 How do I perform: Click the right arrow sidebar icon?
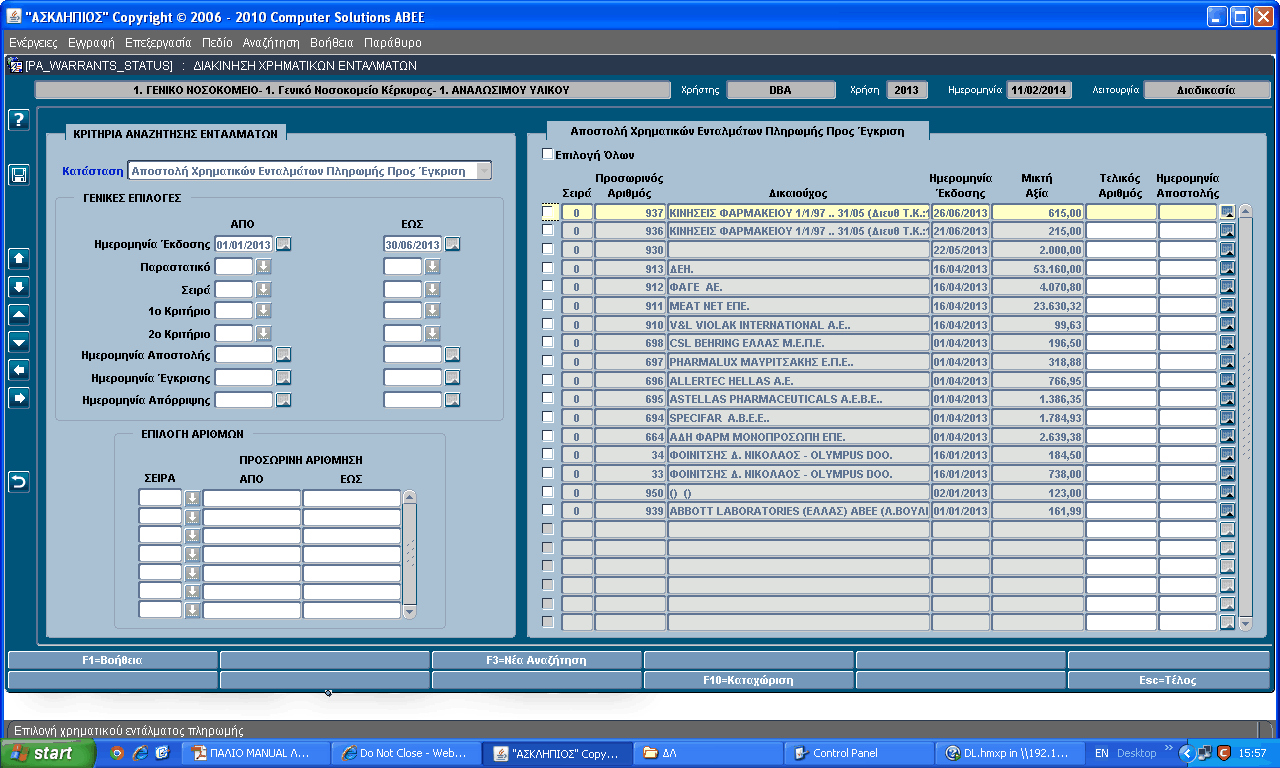tap(19, 399)
